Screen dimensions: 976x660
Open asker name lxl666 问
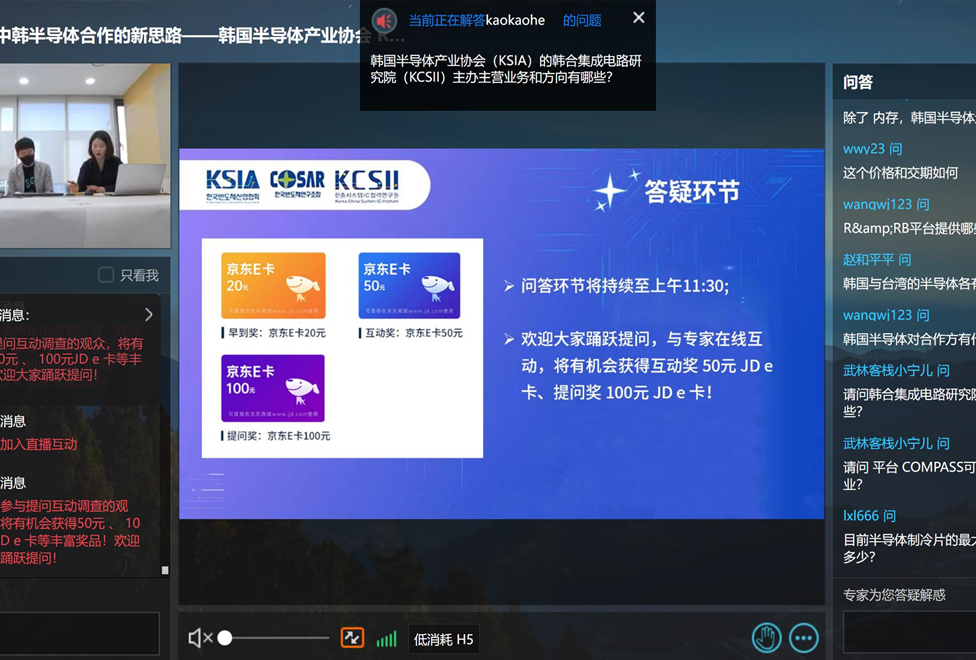click(x=870, y=516)
